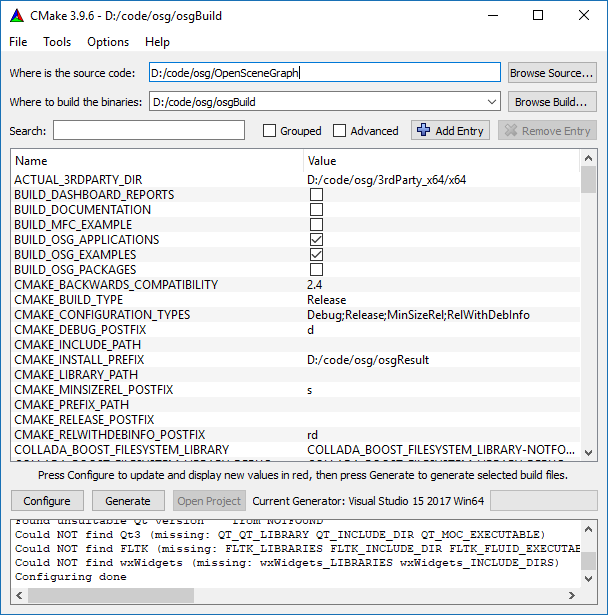Click output log horizontal scroll left arrow
The width and height of the screenshot is (608, 615).
point(19,595)
